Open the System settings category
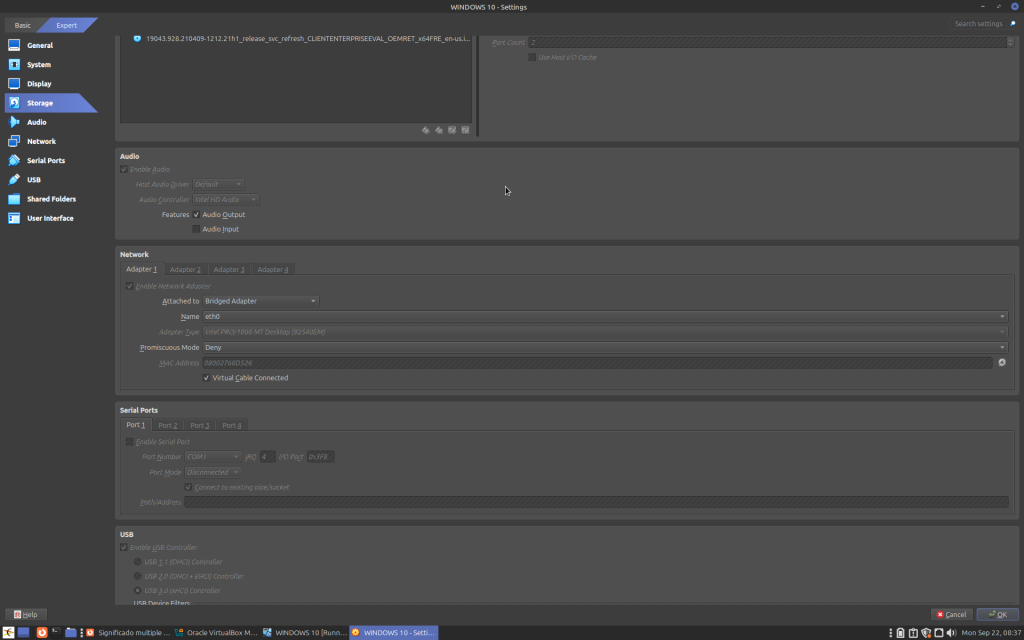Image resolution: width=1024 pixels, height=640 pixels. tap(39, 65)
